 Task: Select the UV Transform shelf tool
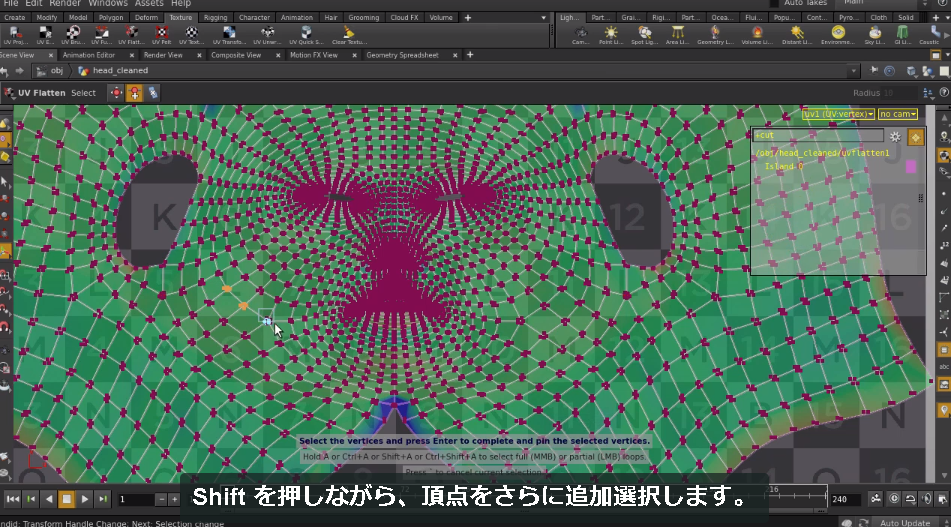pos(229,35)
